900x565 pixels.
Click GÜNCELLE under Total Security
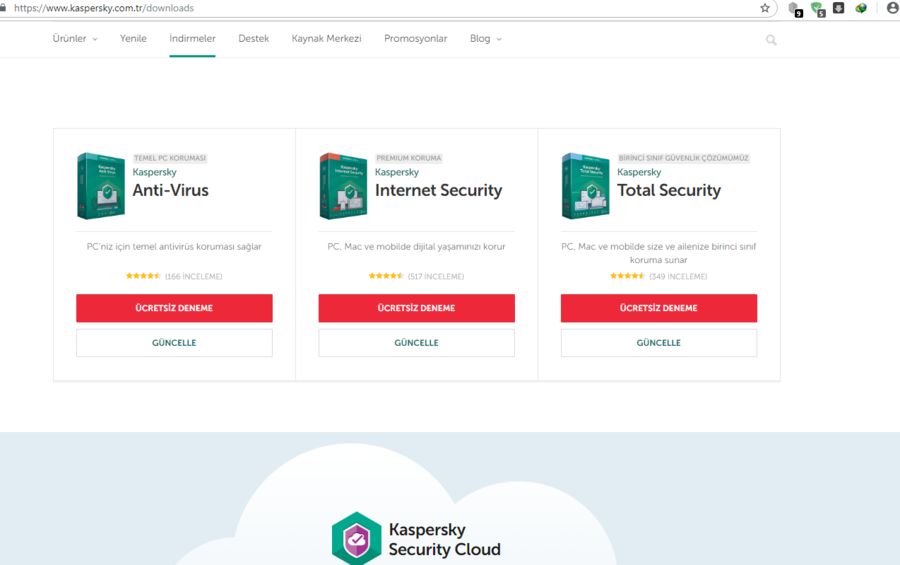tap(659, 343)
